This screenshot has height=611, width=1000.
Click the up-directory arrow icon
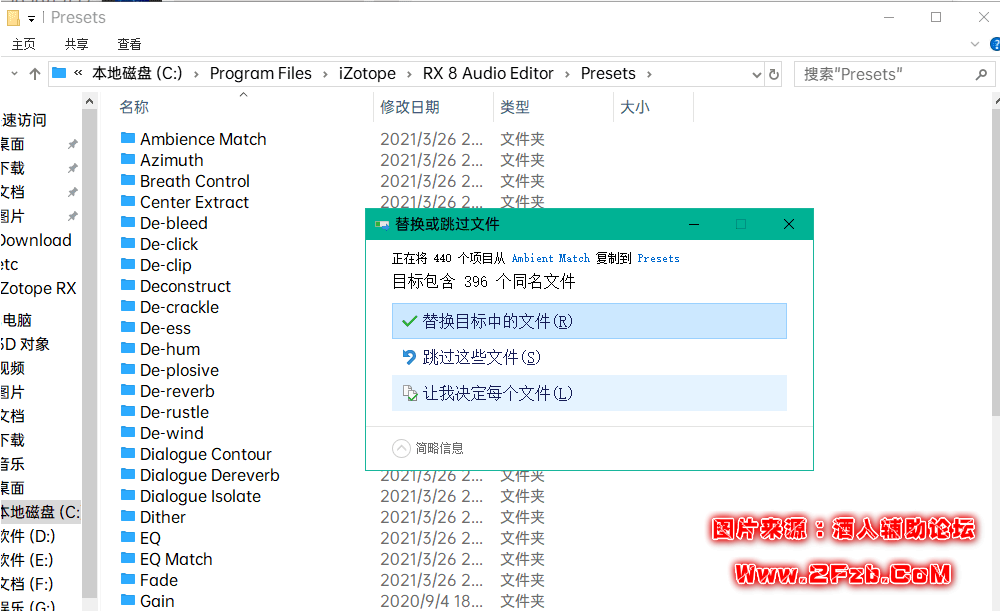35,74
